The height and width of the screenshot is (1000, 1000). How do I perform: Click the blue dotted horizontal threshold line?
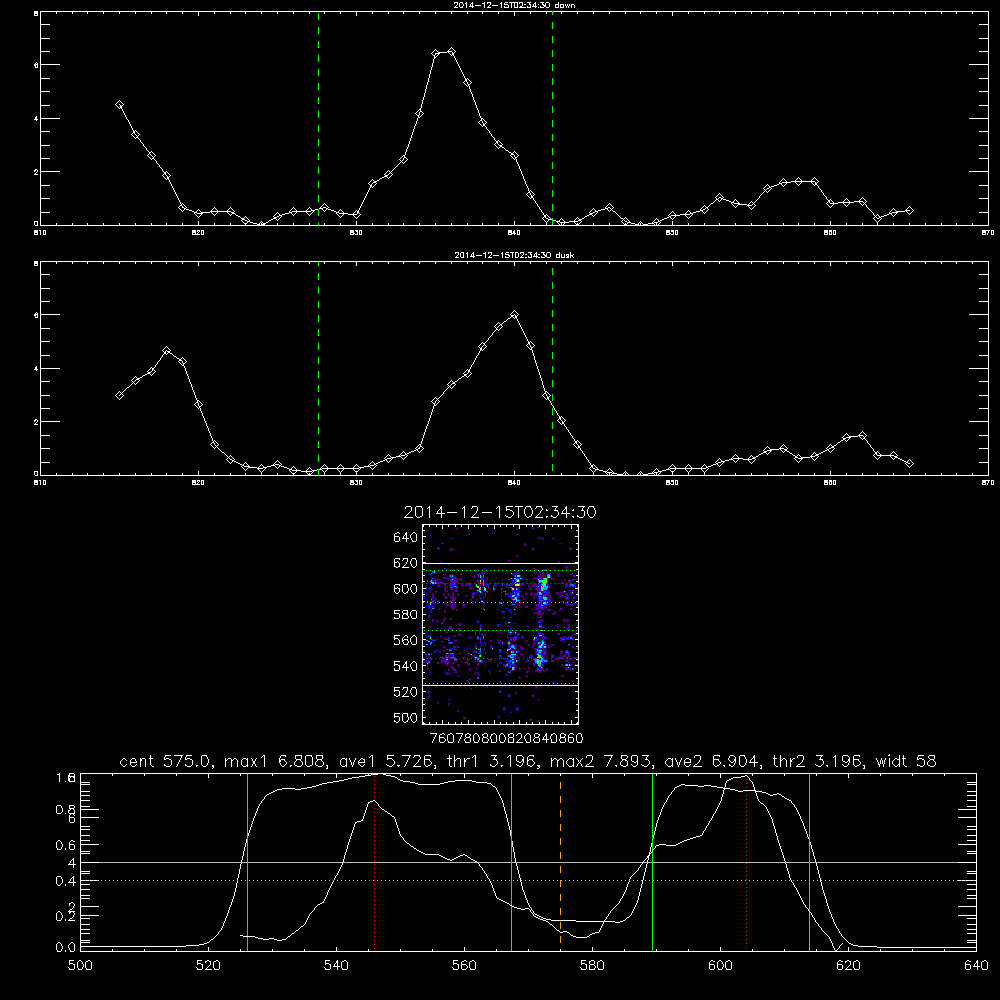coord(528,881)
